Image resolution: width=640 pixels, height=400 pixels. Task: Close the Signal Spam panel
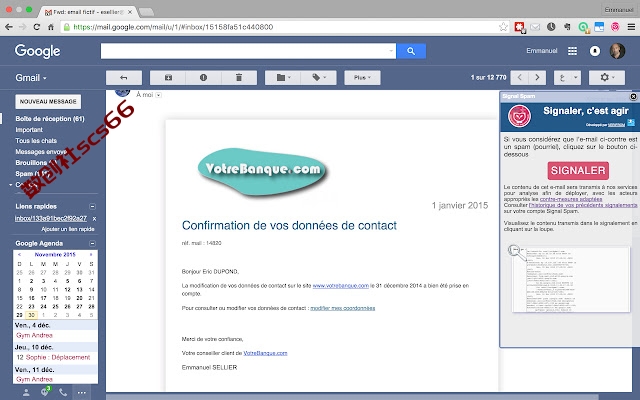(633, 96)
